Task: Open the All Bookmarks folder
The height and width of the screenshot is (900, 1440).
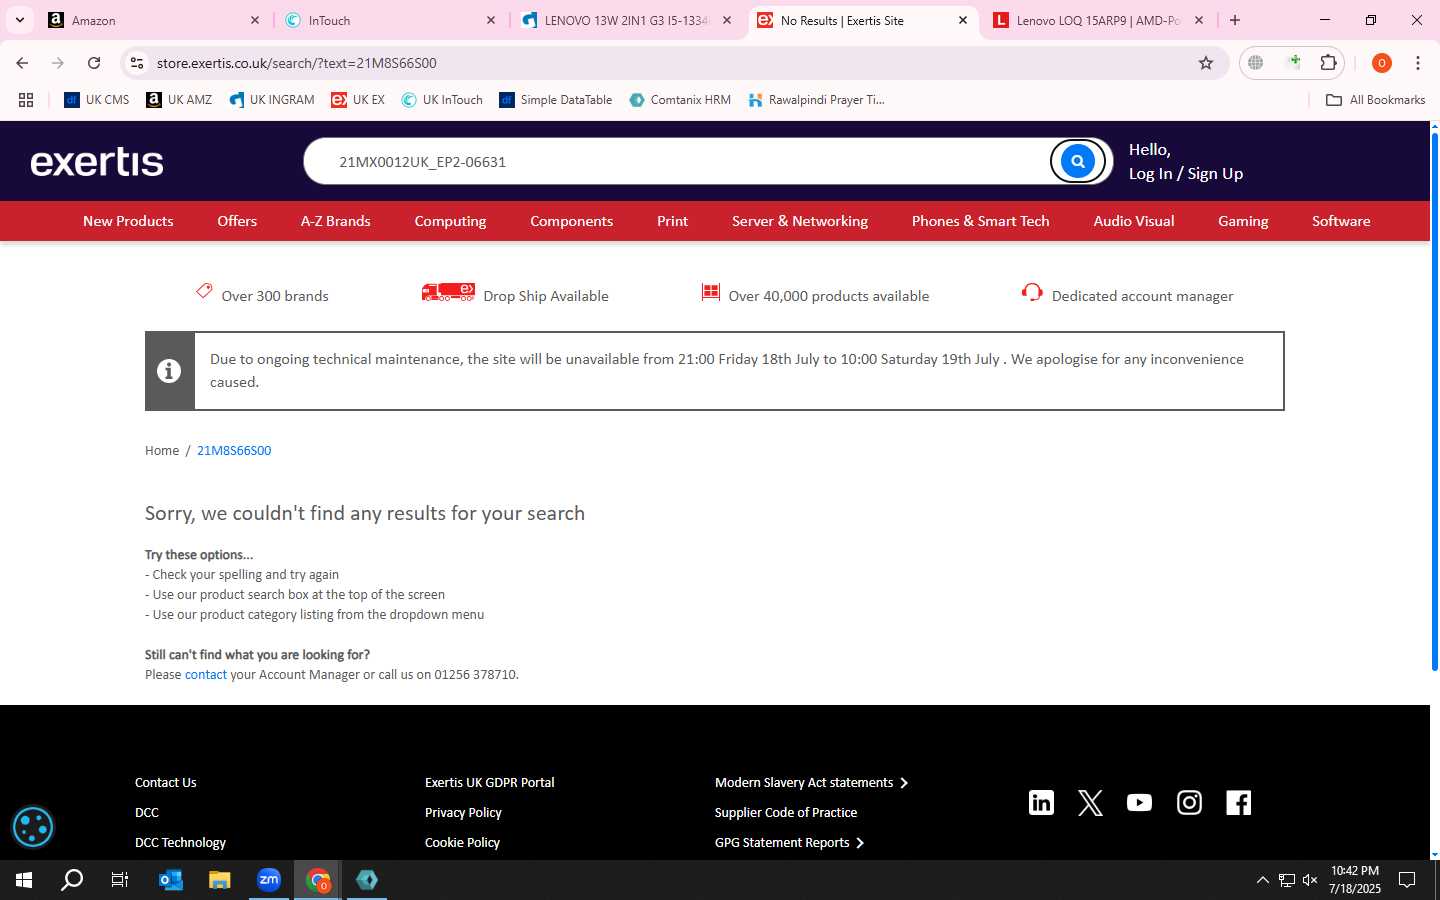Action: [1376, 100]
